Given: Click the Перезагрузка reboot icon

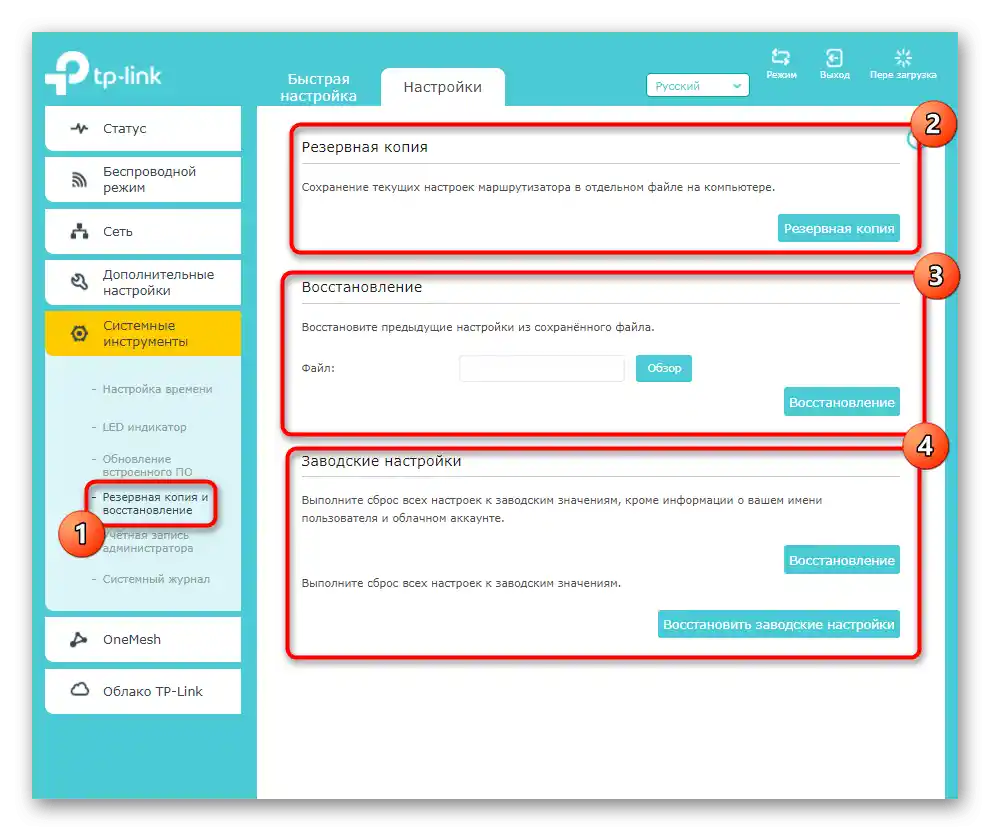Looking at the screenshot, I should 903,57.
